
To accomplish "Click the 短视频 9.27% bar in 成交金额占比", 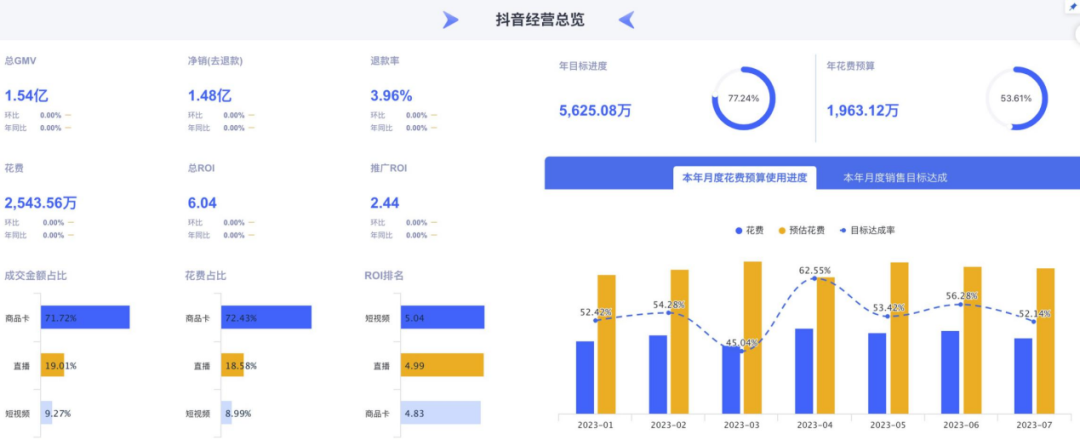I will tap(47, 413).
